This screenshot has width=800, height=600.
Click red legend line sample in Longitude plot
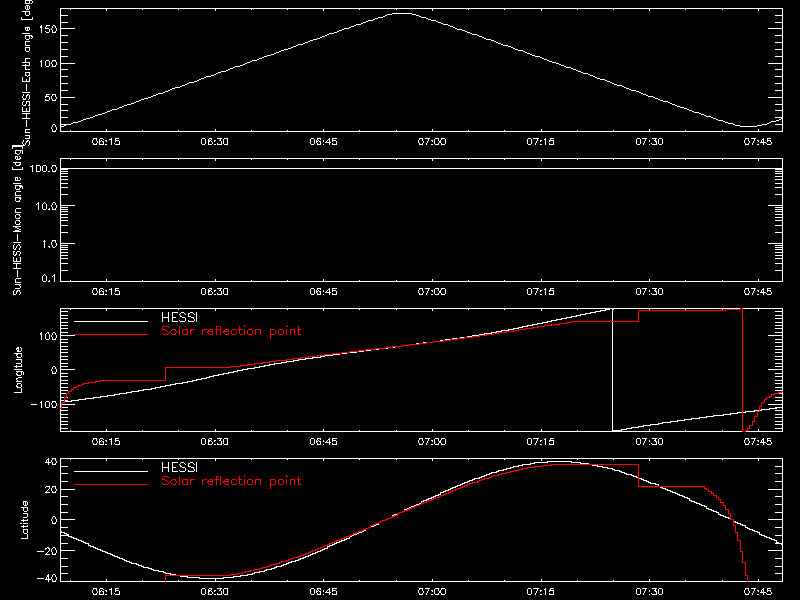point(111,335)
